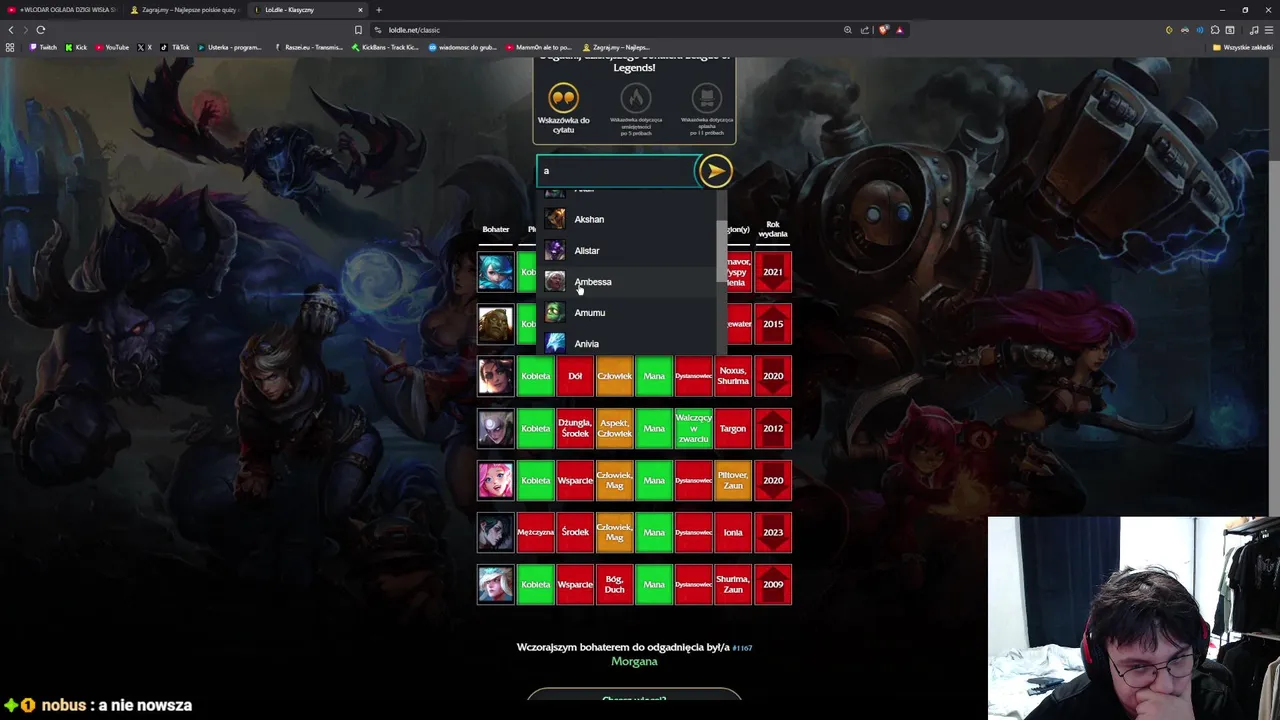Click the Bohater column header
This screenshot has width=1280, height=720.
[x=496, y=230]
